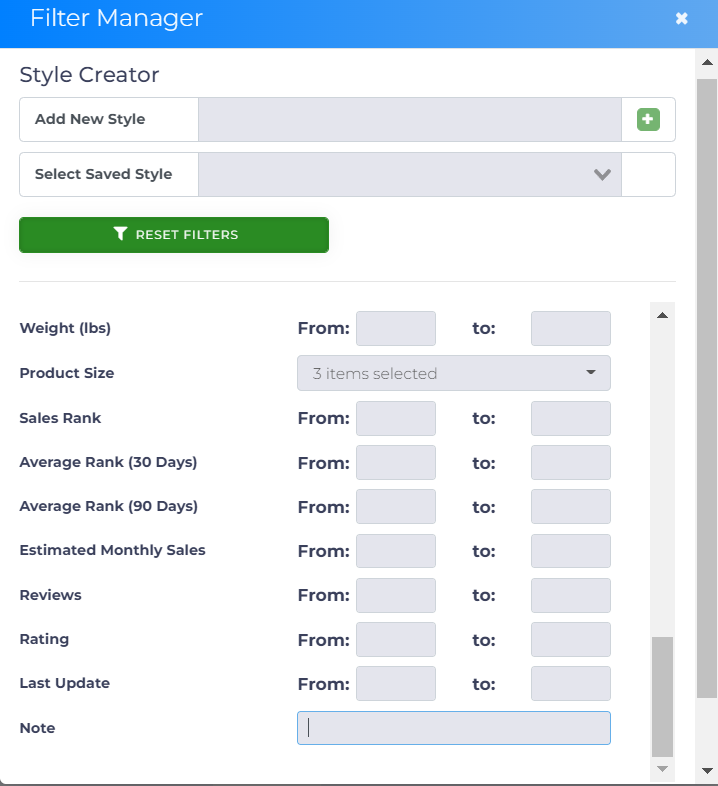Viewport: 718px width, 786px height.
Task: Click the Weight From input field
Action: [x=396, y=328]
